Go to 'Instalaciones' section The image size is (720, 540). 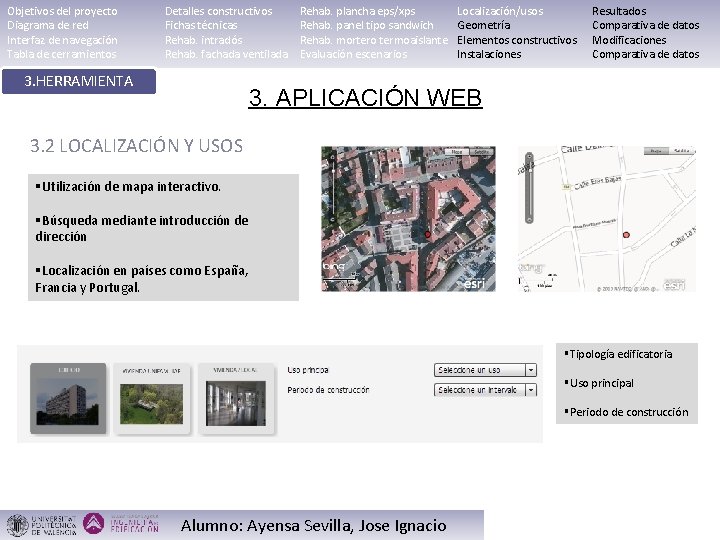coord(489,54)
